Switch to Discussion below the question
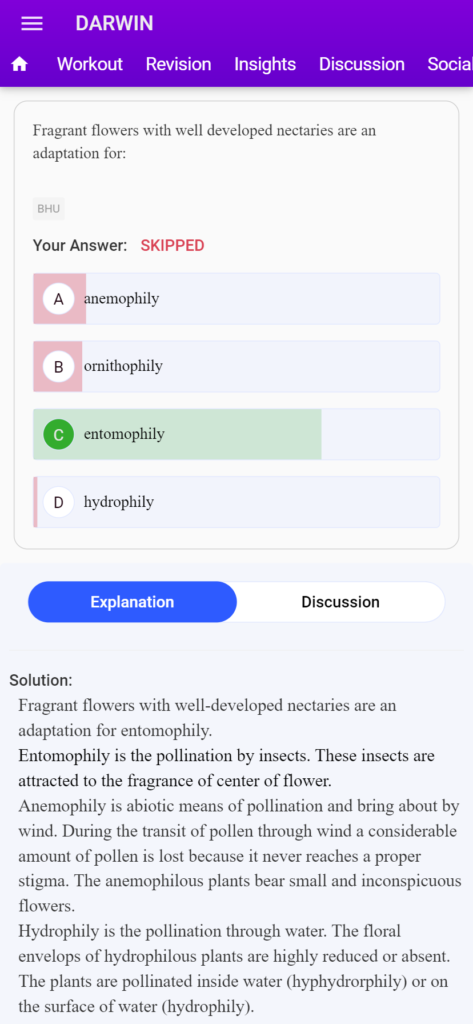Viewport: 473px width, 1024px height. [x=340, y=602]
